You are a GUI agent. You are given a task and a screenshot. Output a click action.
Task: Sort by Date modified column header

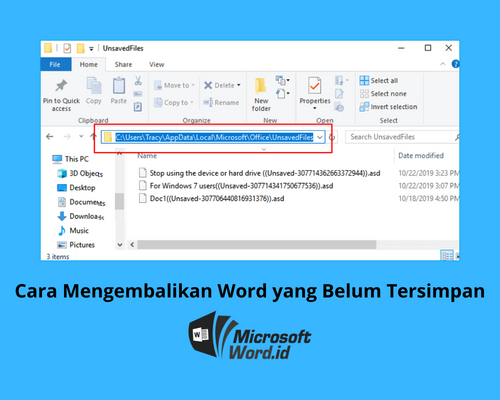pos(421,156)
